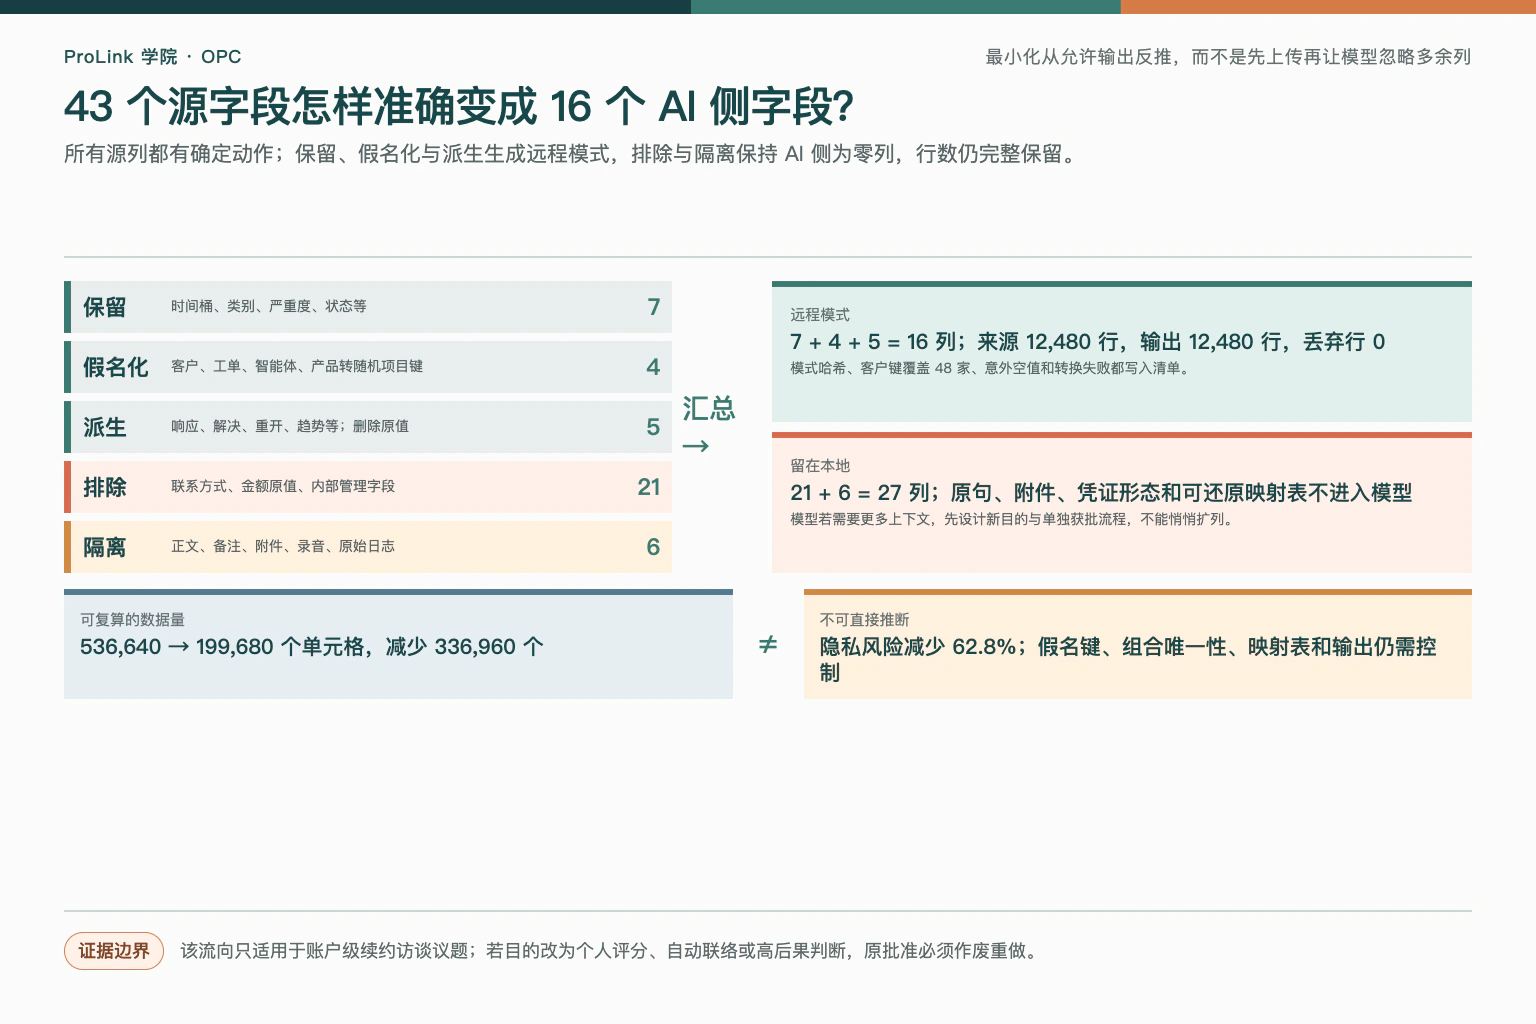The width and height of the screenshot is (1536, 1024).
Task: Select the title 43 个源字段怎样准确变成 16 个 AI 侧字段?
Action: pos(459,106)
